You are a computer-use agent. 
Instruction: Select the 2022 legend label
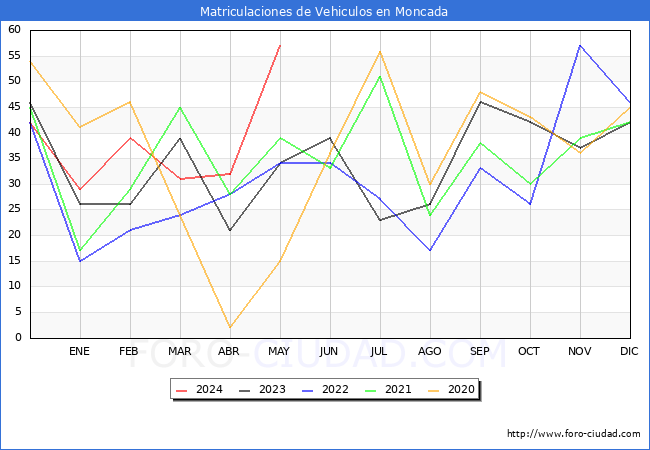335,390
